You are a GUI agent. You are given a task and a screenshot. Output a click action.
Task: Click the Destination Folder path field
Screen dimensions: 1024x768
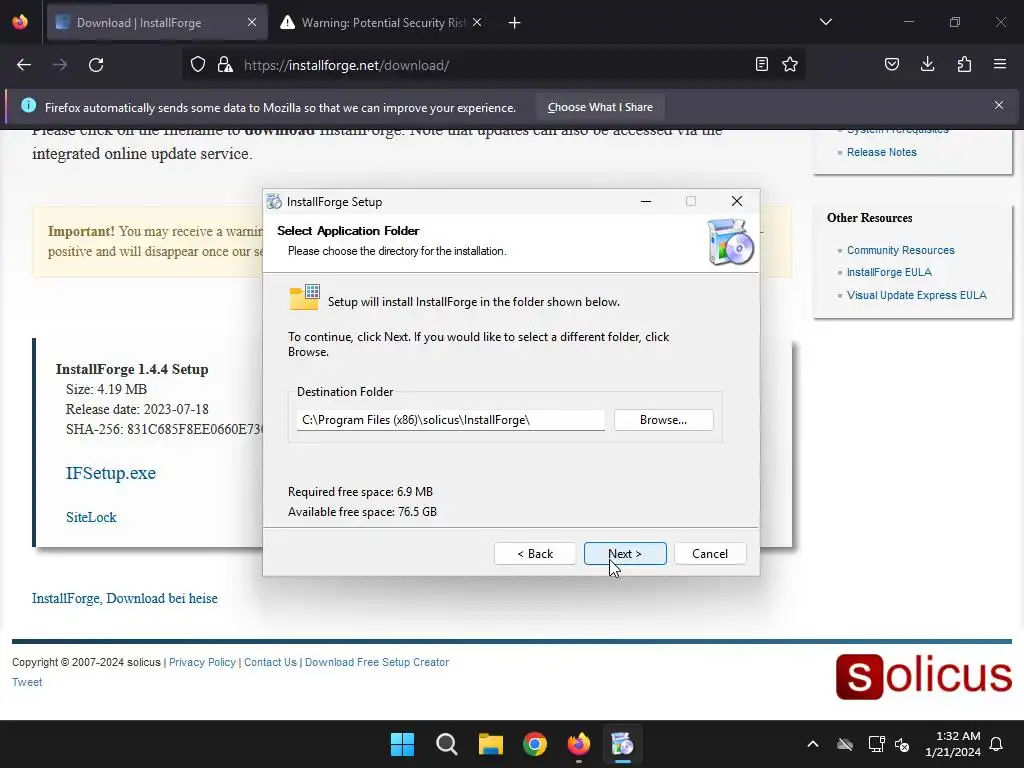(451, 420)
